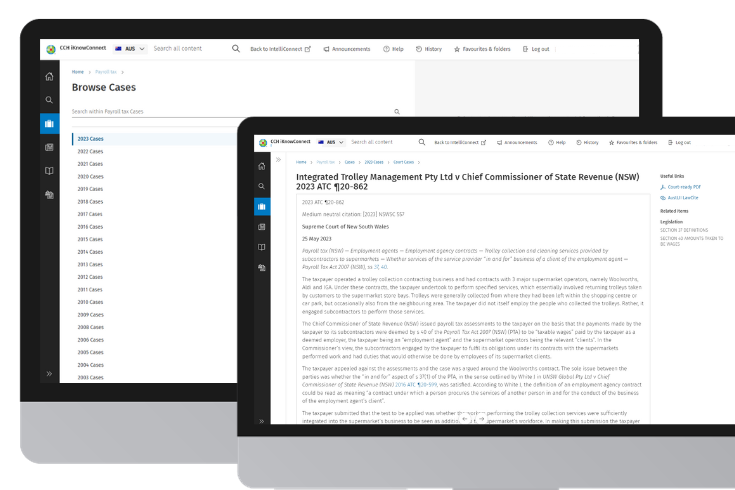Click search icon in Payroll tax Cases field

[397, 111]
